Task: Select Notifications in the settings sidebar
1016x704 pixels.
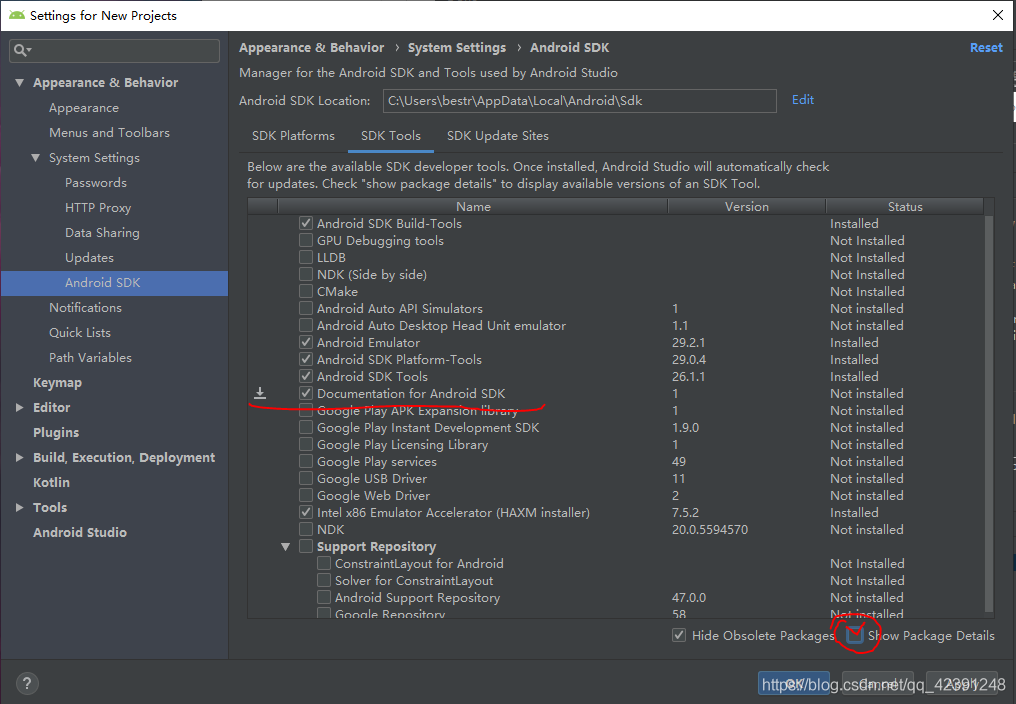Action: [85, 307]
